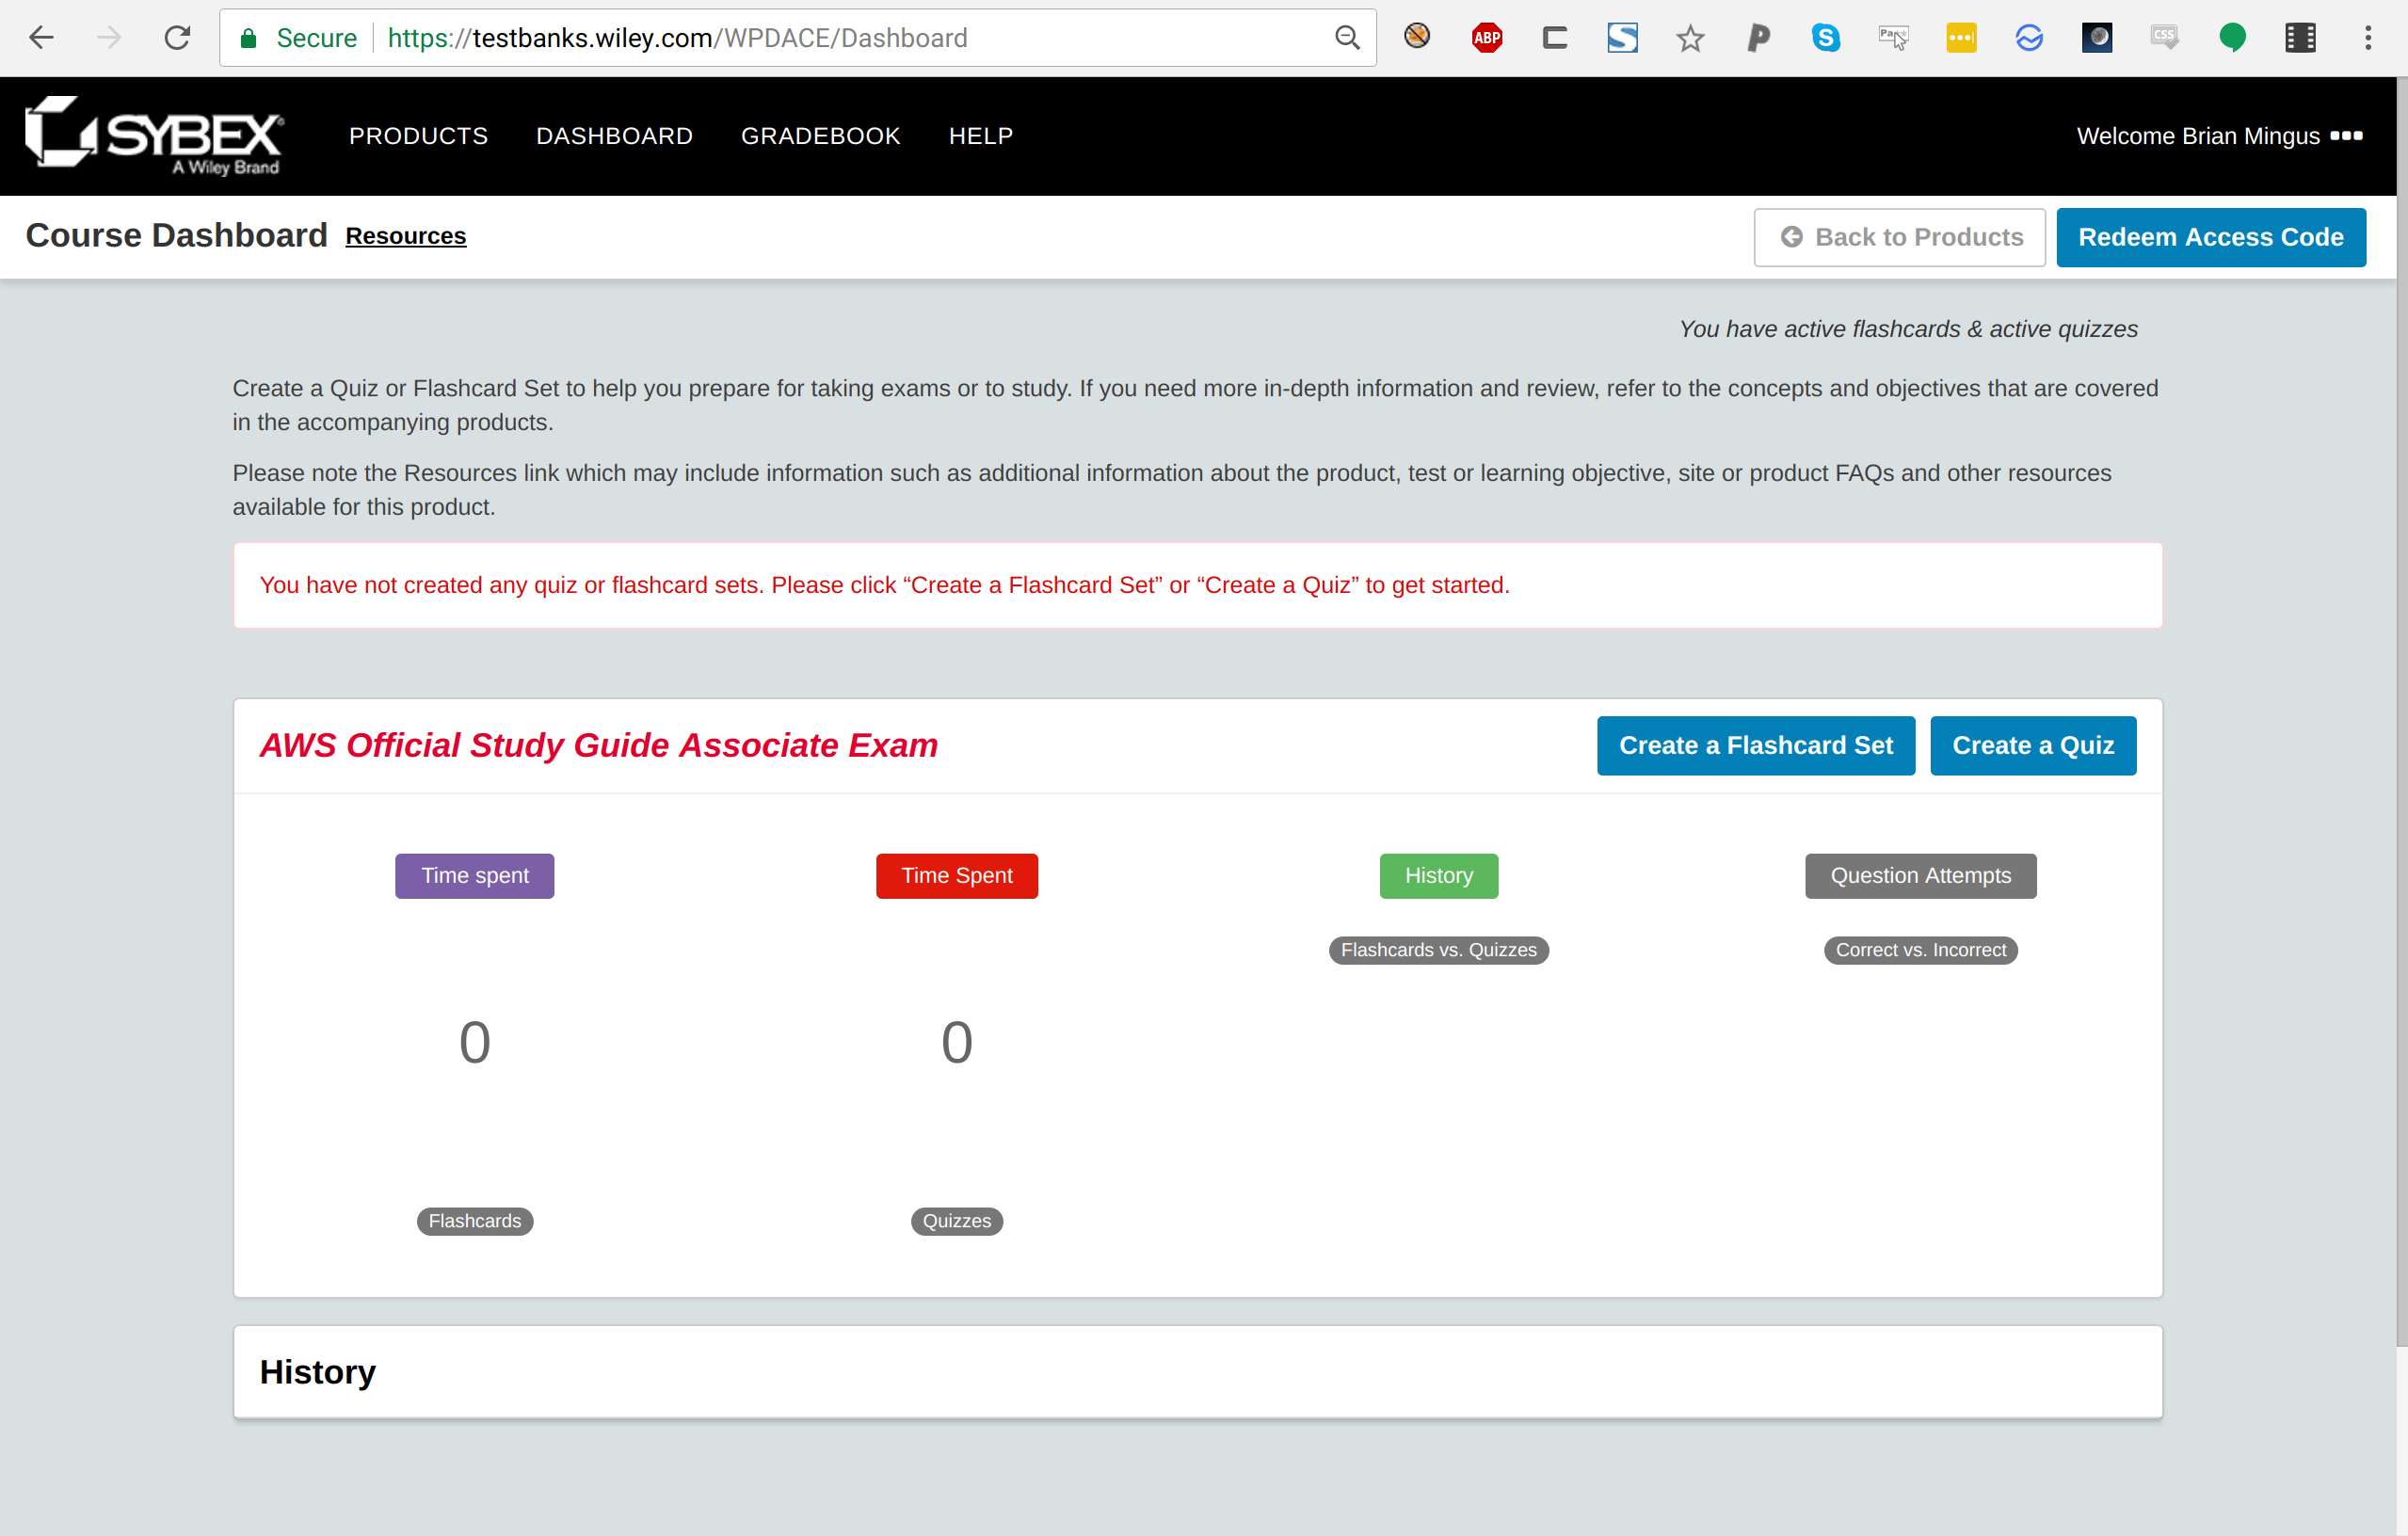This screenshot has height=1536, width=2408.
Task: Click the Correct vs. Incorrect badge
Action: click(1920, 950)
